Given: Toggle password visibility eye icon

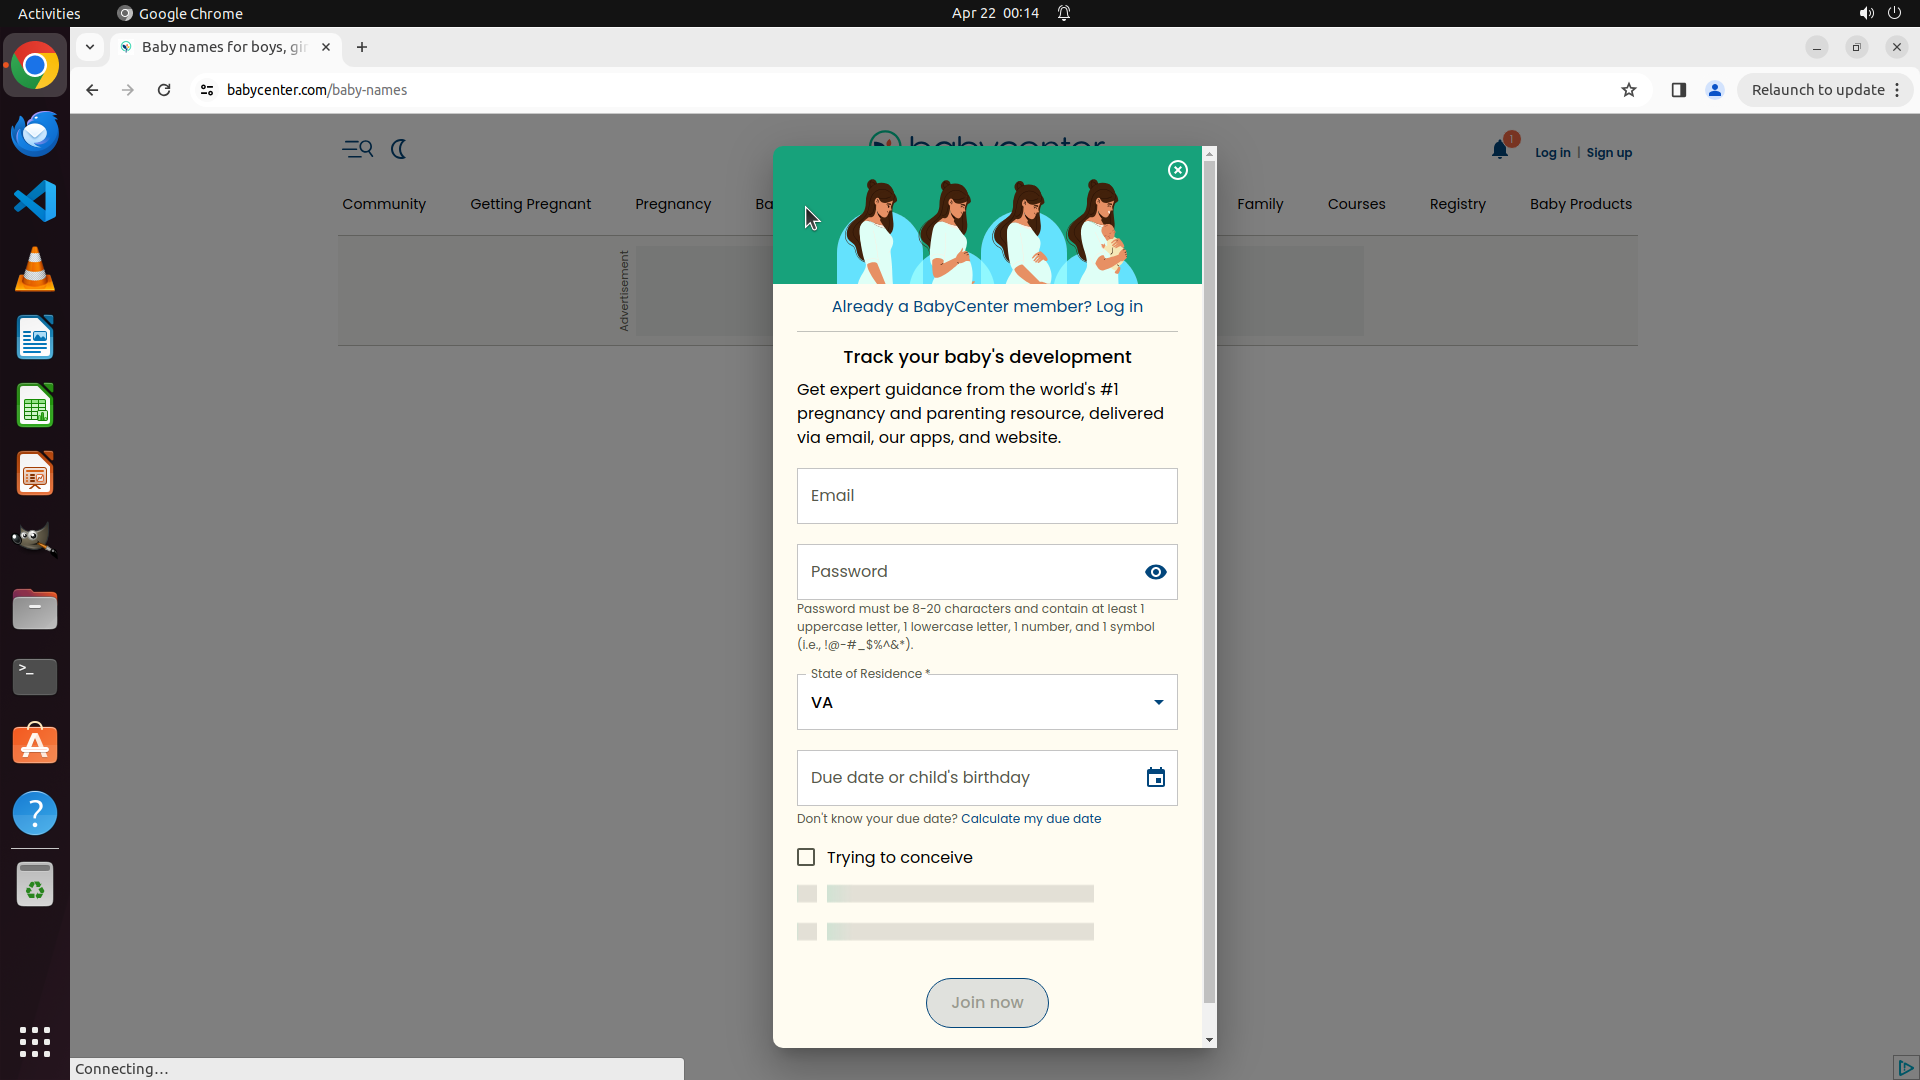Looking at the screenshot, I should (1155, 572).
